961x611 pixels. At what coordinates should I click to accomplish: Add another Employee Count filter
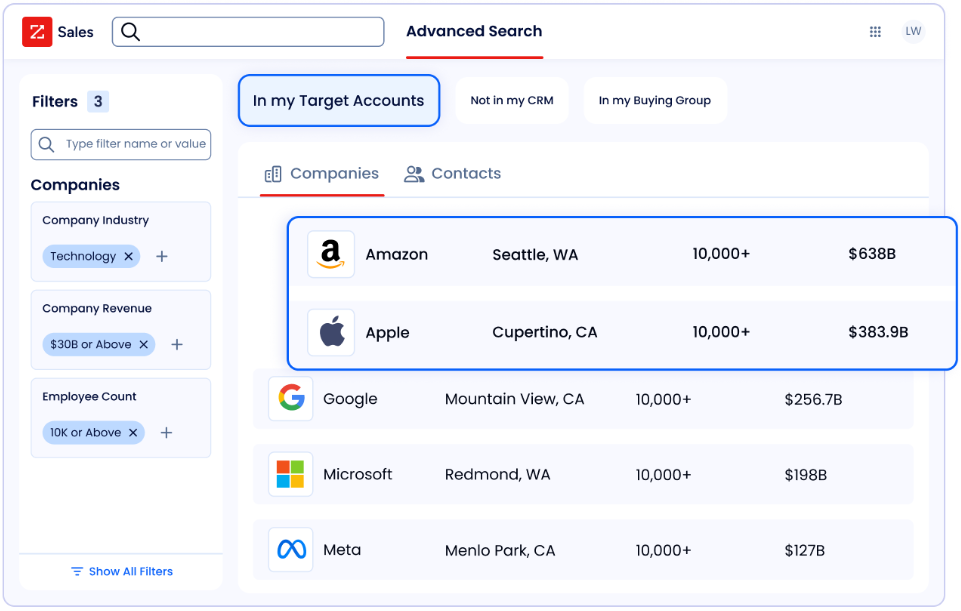pyautogui.click(x=166, y=433)
